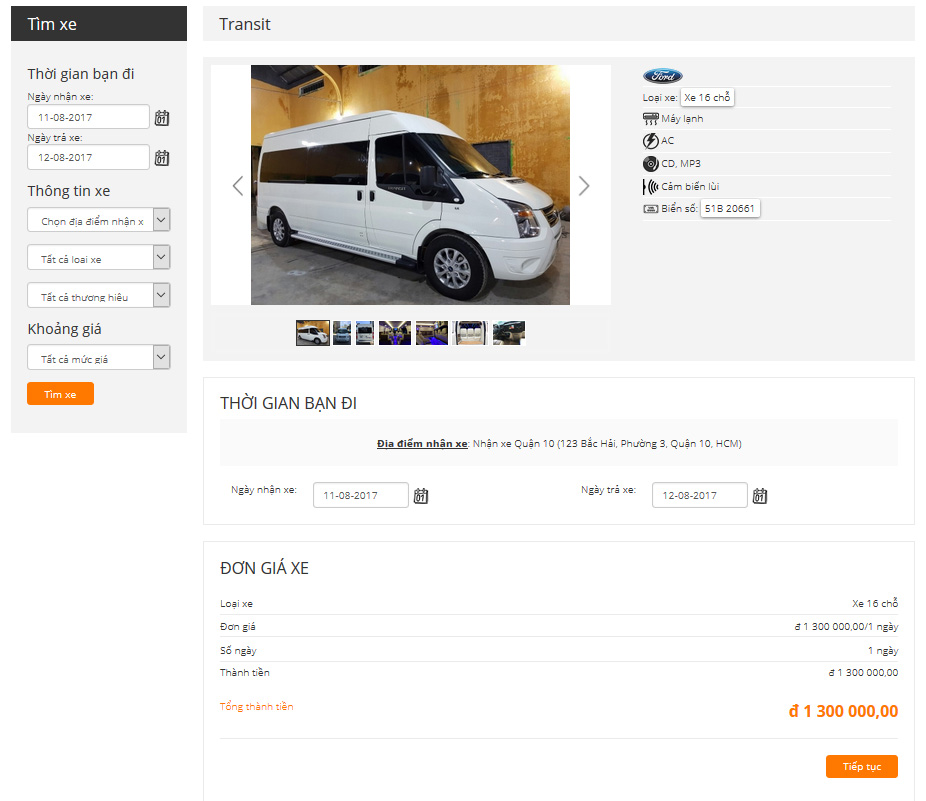Open calendar for sidebar pickup date
The image size is (926, 801).
pyautogui.click(x=162, y=118)
